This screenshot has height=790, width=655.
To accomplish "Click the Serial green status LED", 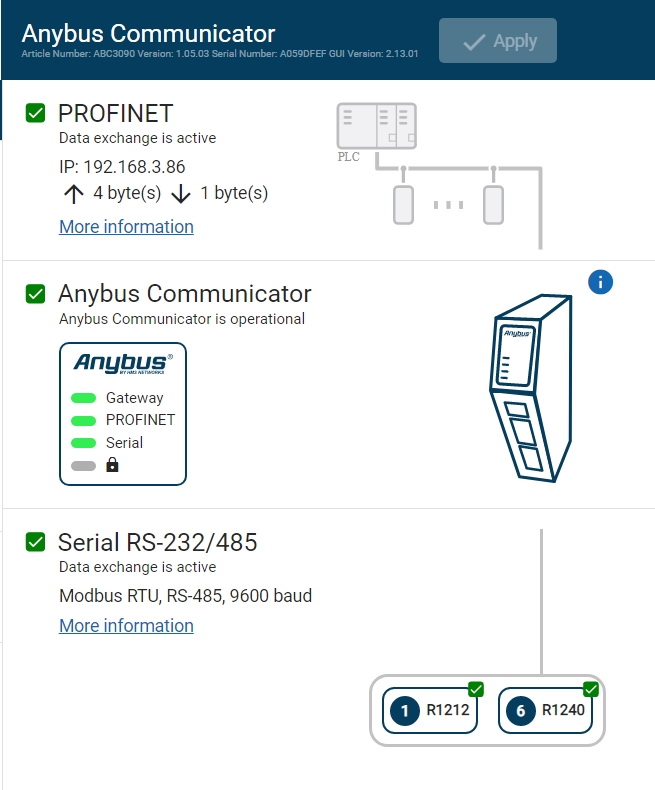I will (x=84, y=443).
